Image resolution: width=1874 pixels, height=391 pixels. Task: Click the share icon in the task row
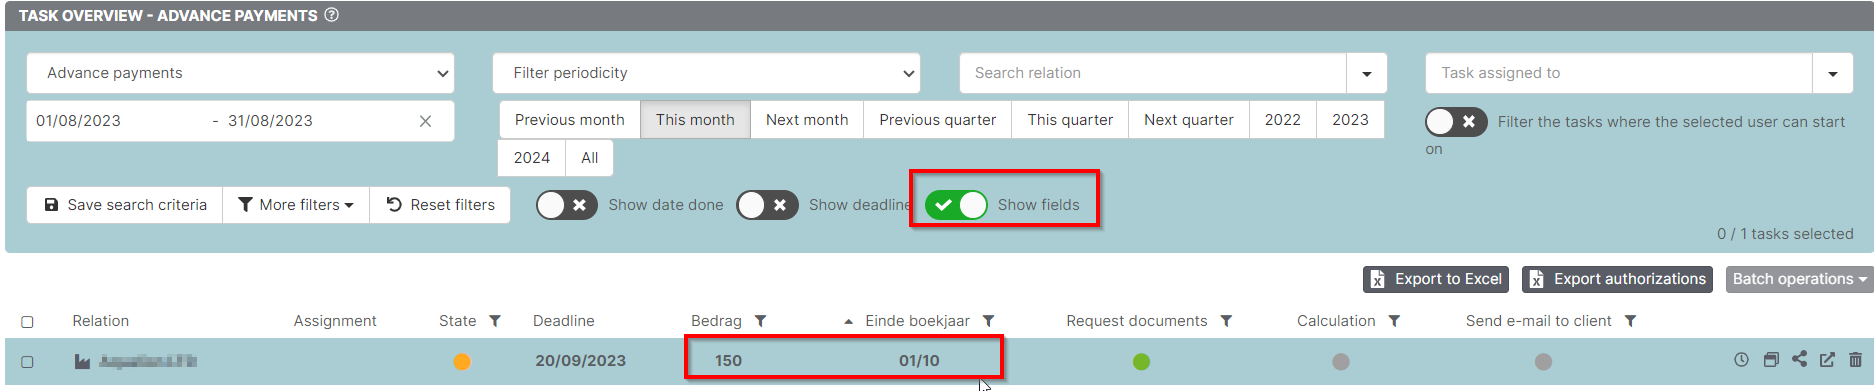[x=1799, y=359]
